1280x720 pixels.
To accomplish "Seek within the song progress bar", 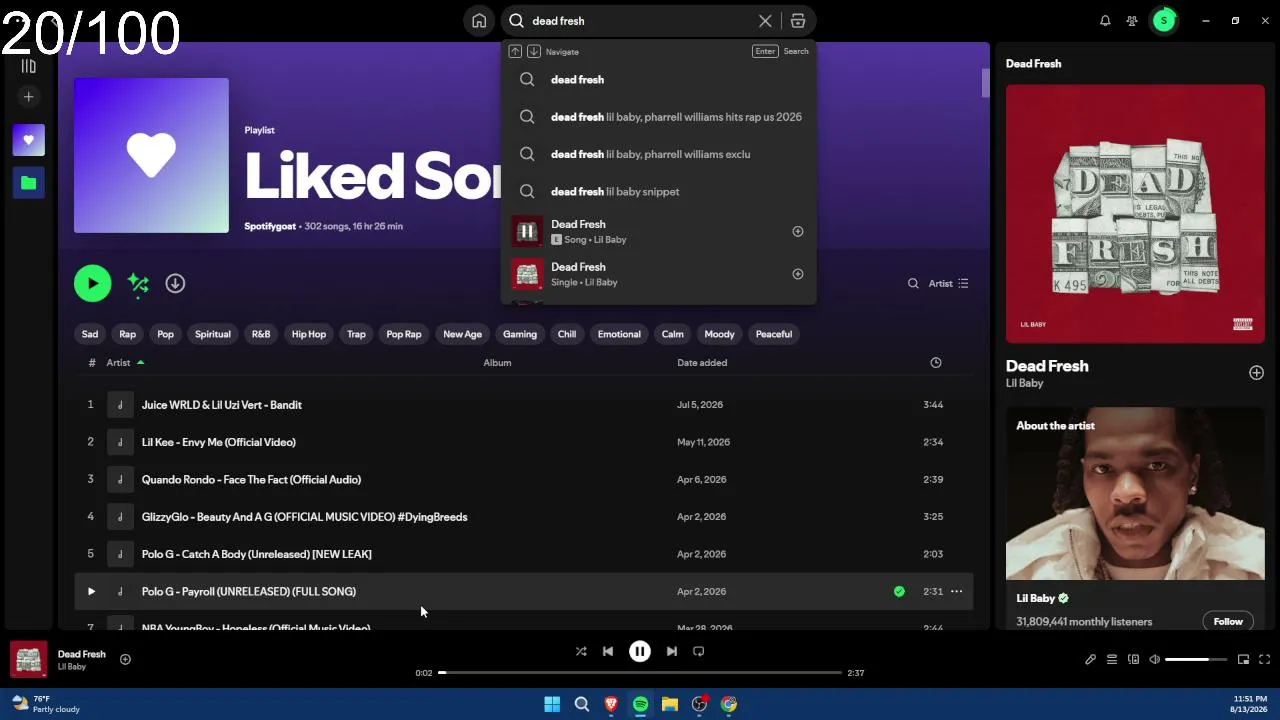I will (640, 673).
